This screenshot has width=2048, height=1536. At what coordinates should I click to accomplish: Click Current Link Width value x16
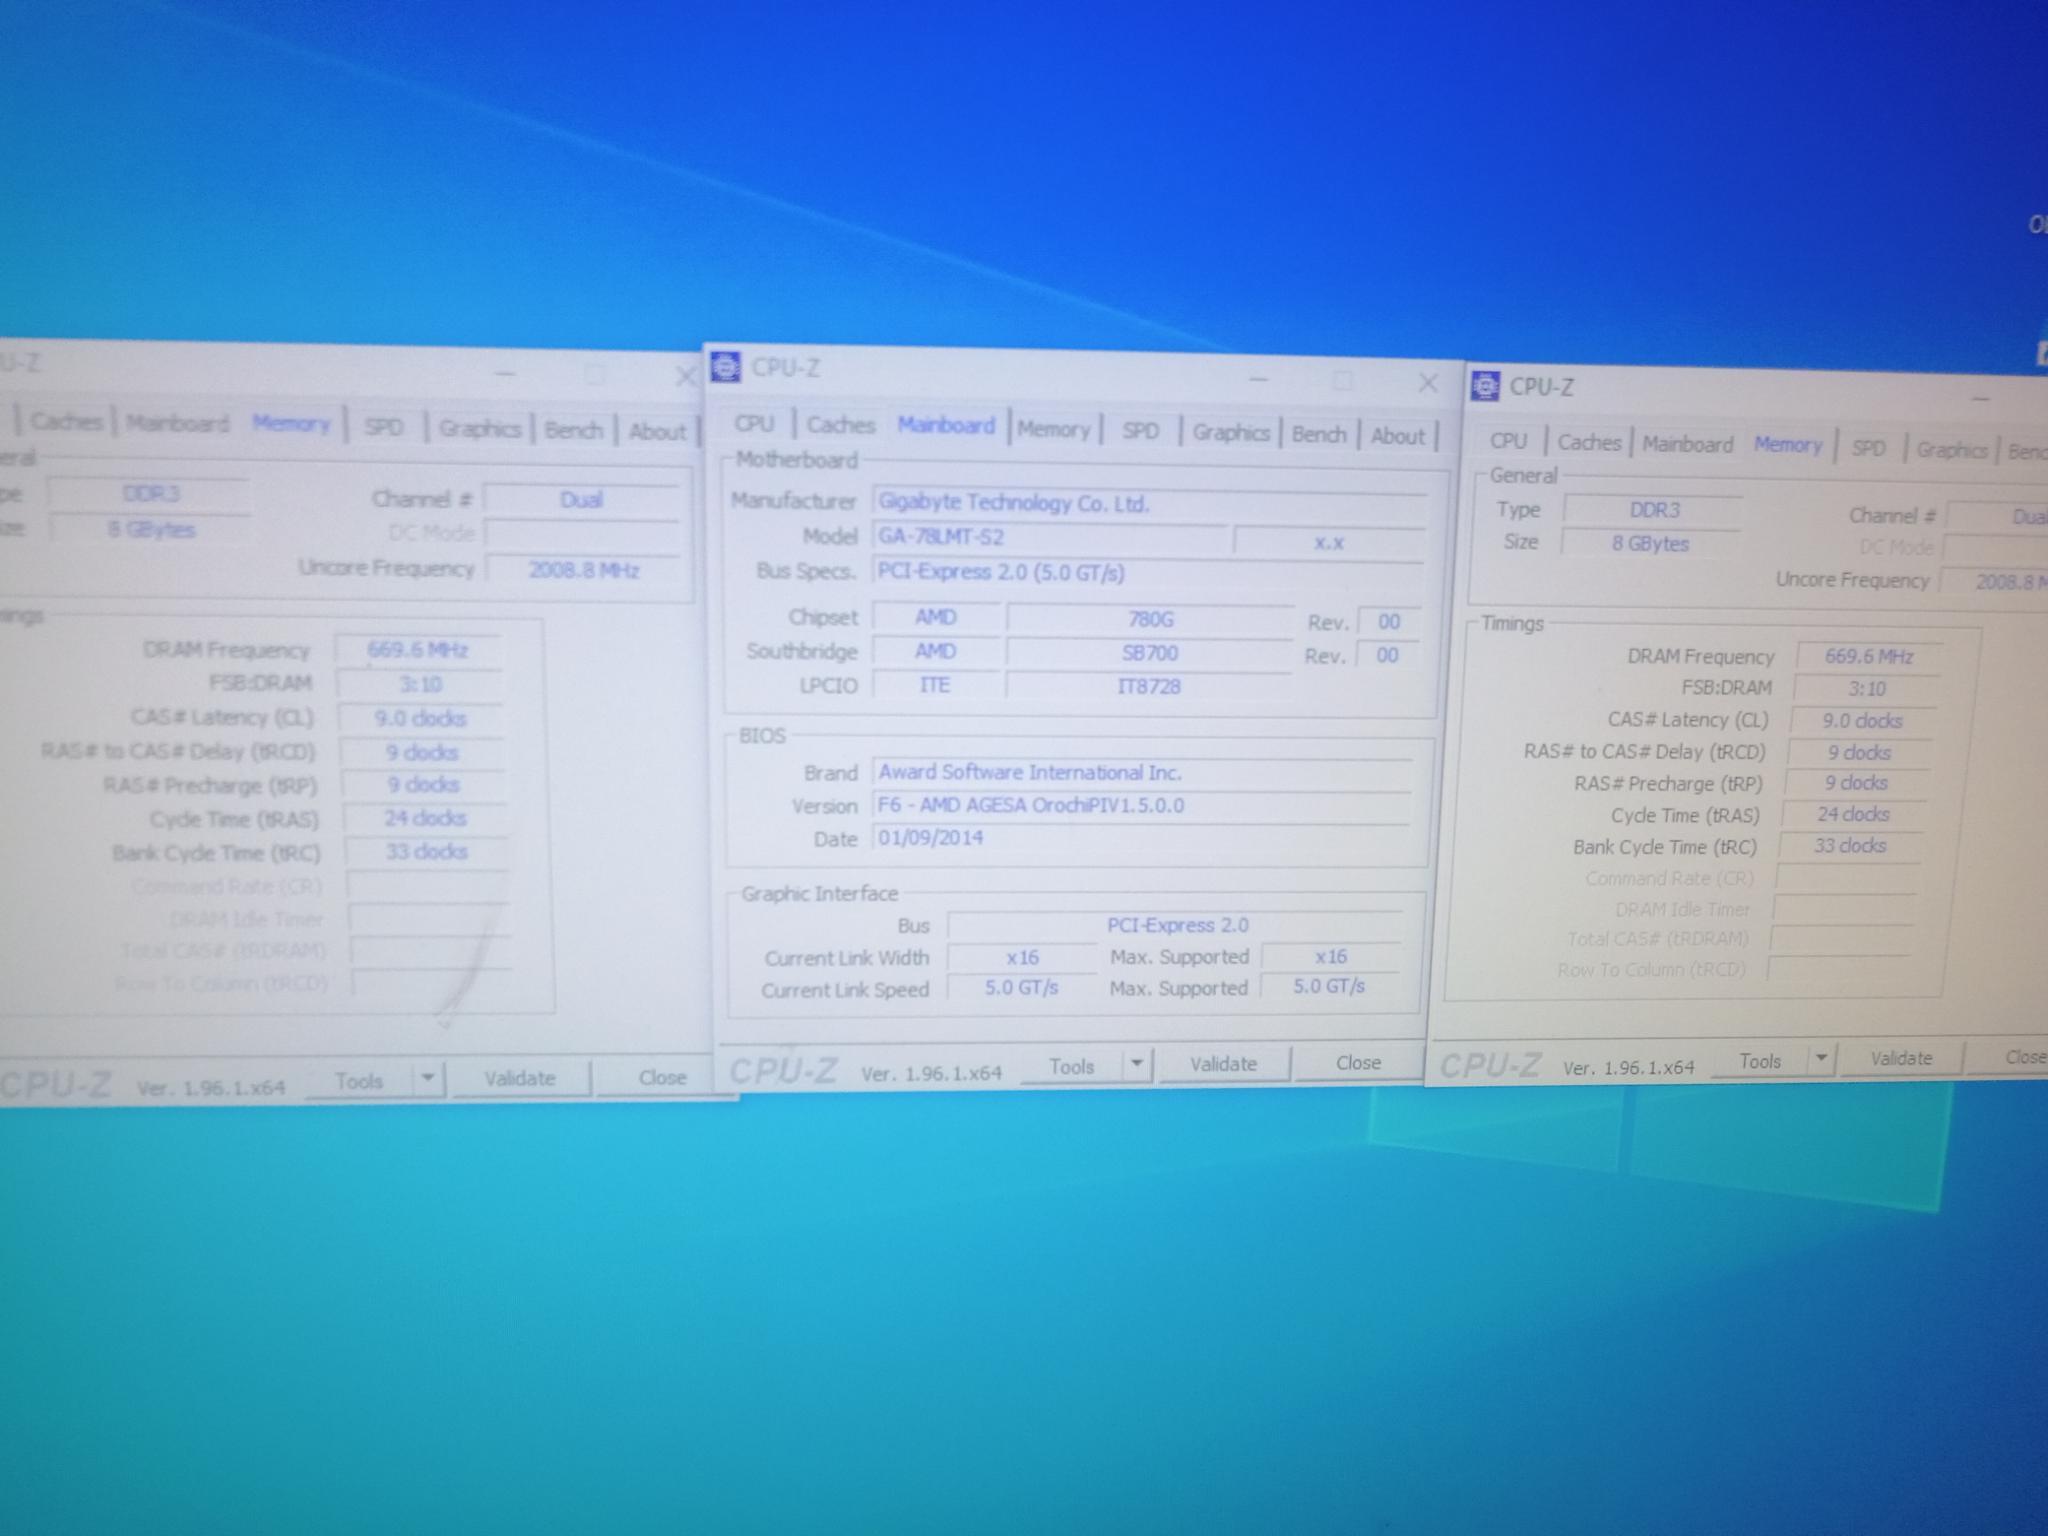click(x=1022, y=958)
